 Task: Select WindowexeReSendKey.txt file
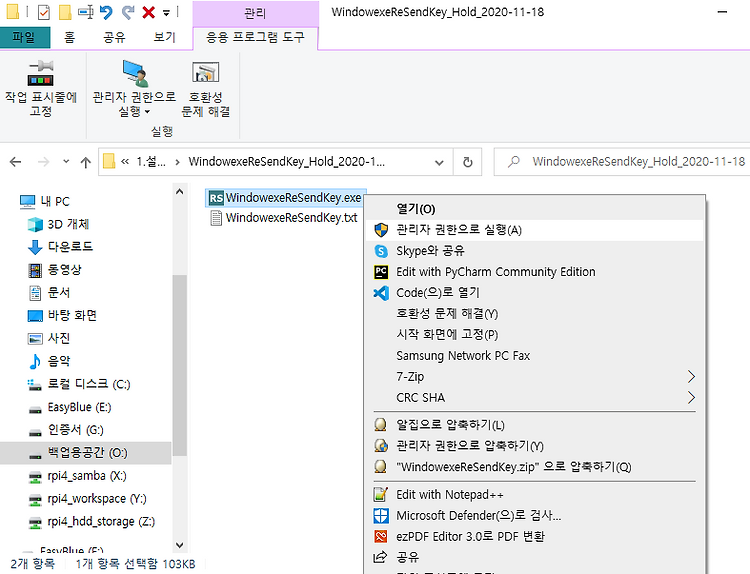[284, 218]
